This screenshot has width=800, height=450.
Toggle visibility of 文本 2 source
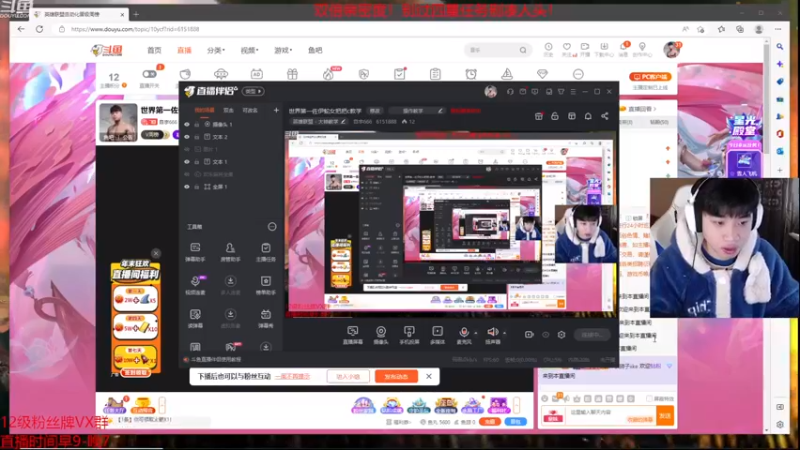(x=187, y=137)
